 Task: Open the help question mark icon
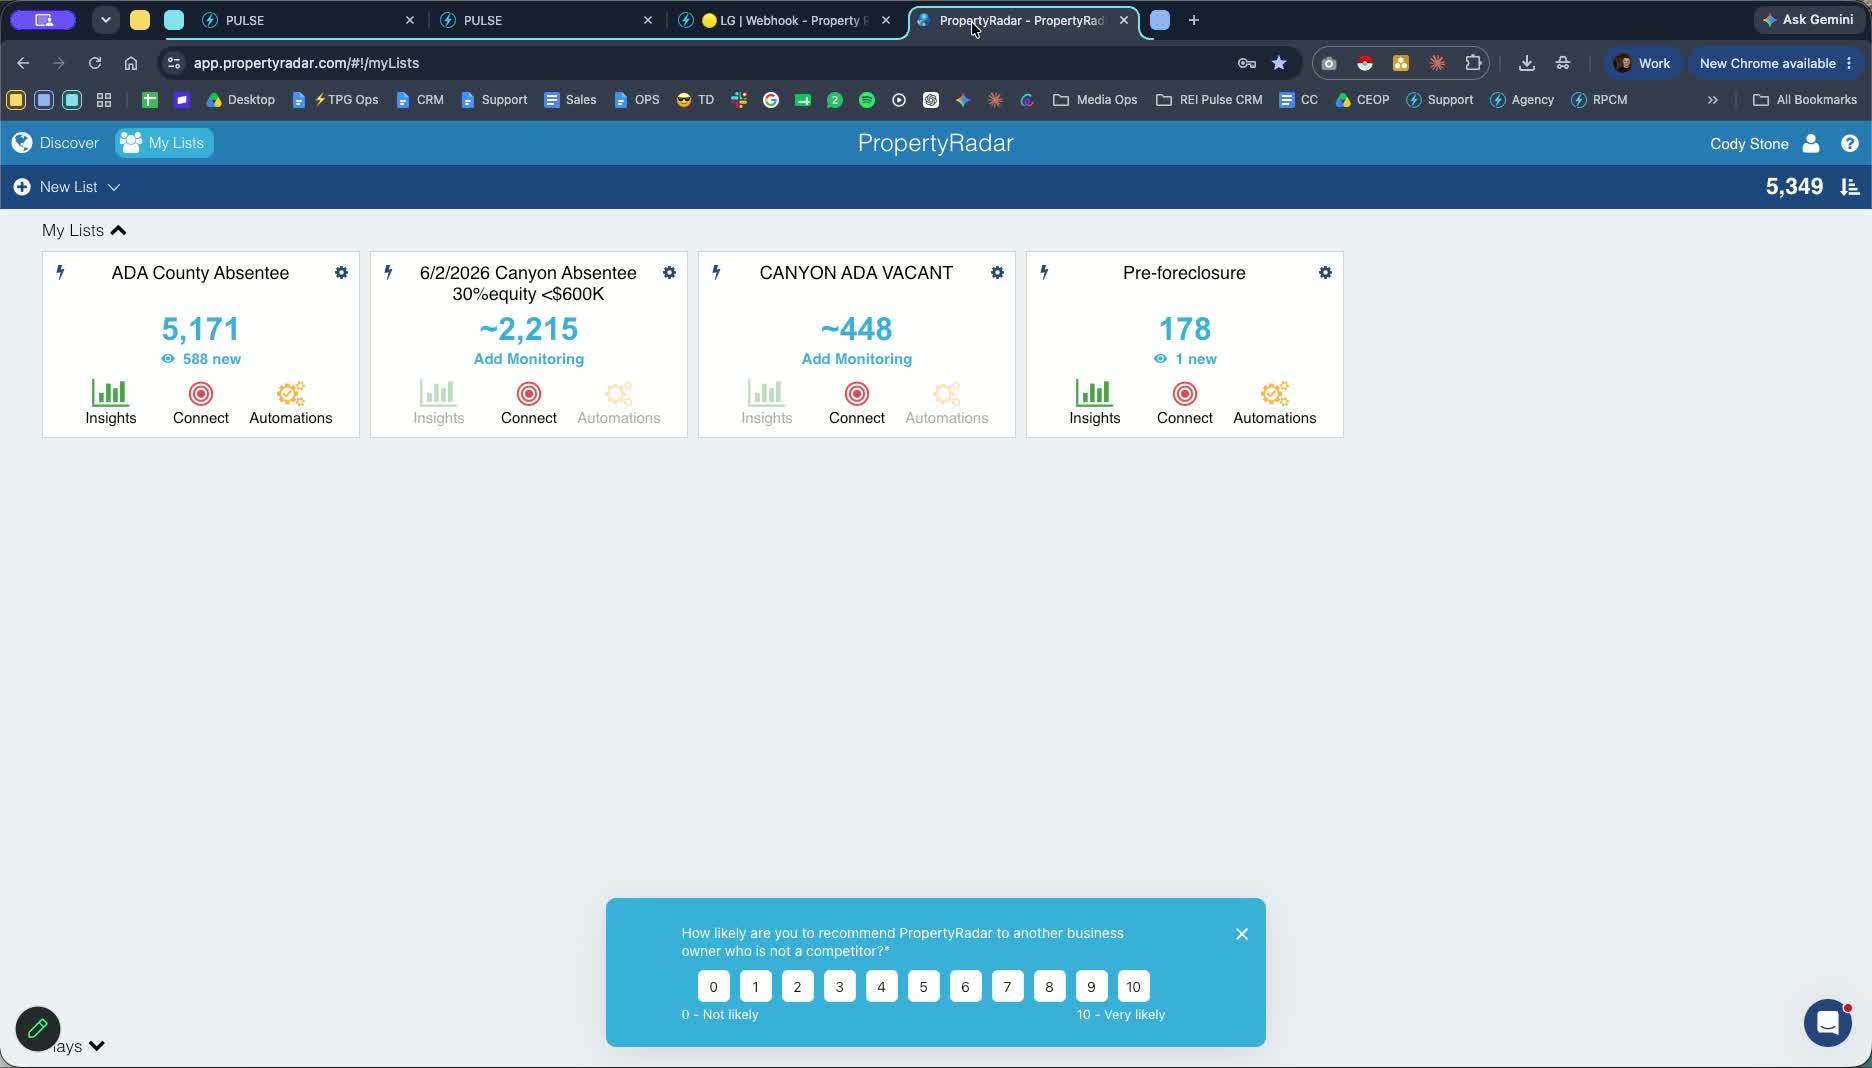1850,143
